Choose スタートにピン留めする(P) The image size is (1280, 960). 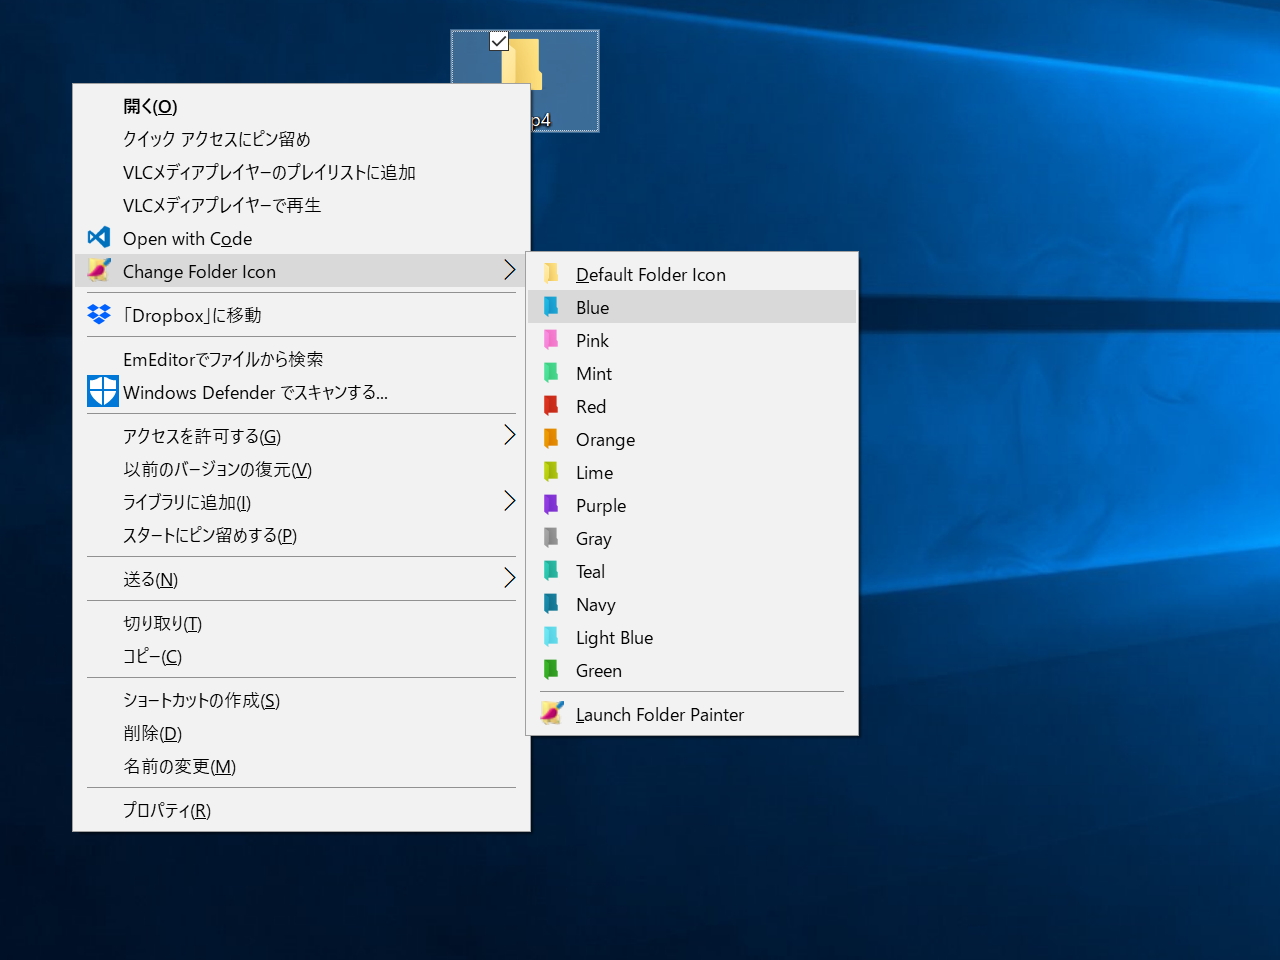(x=302, y=535)
